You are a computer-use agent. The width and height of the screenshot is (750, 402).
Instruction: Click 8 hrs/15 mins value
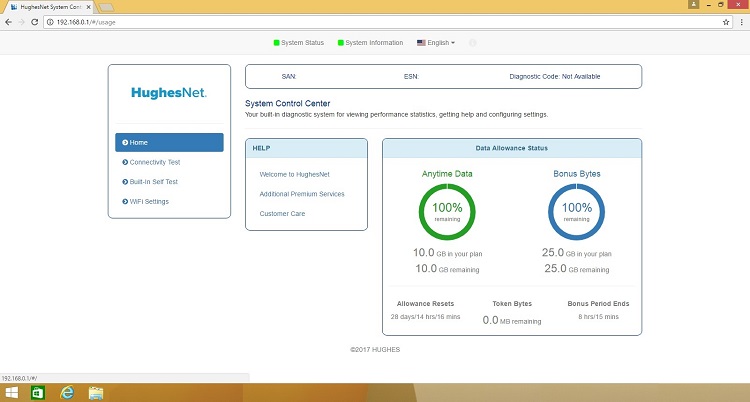598,317
